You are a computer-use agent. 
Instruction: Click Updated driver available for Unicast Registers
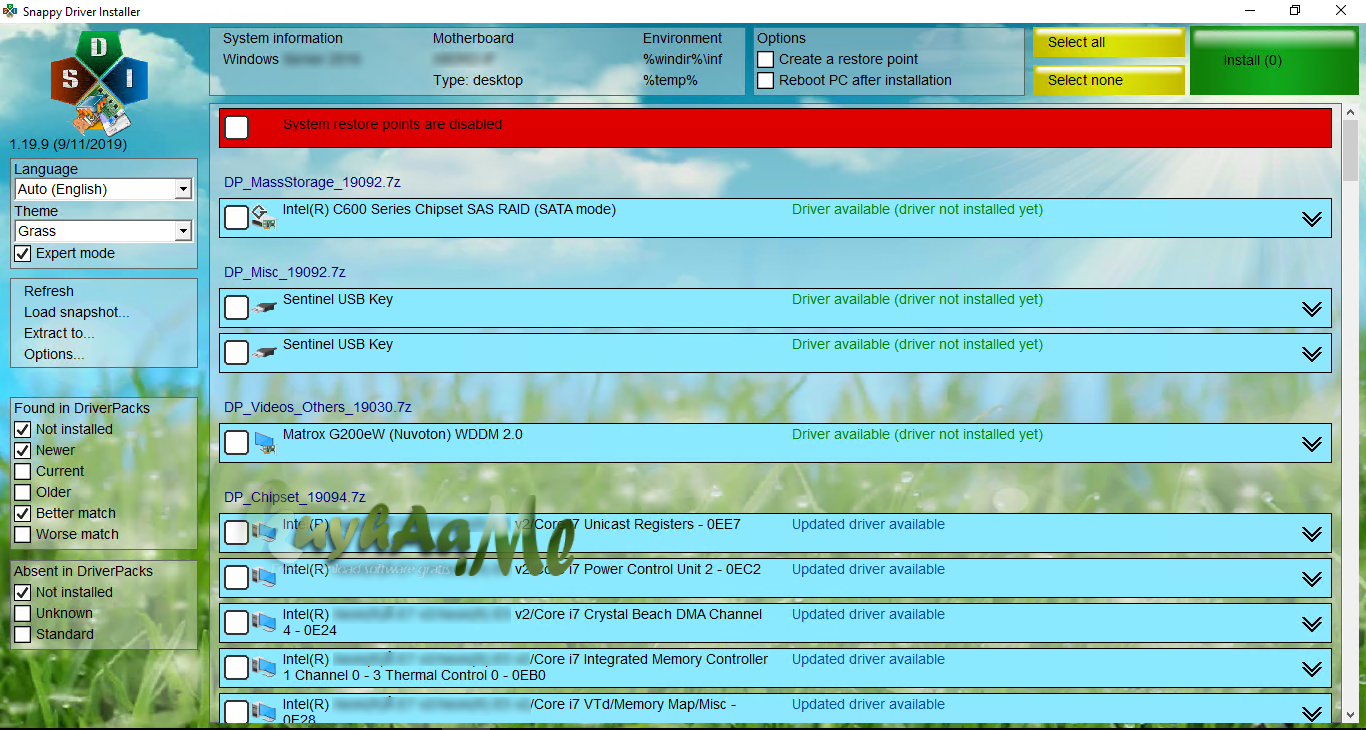(x=868, y=524)
